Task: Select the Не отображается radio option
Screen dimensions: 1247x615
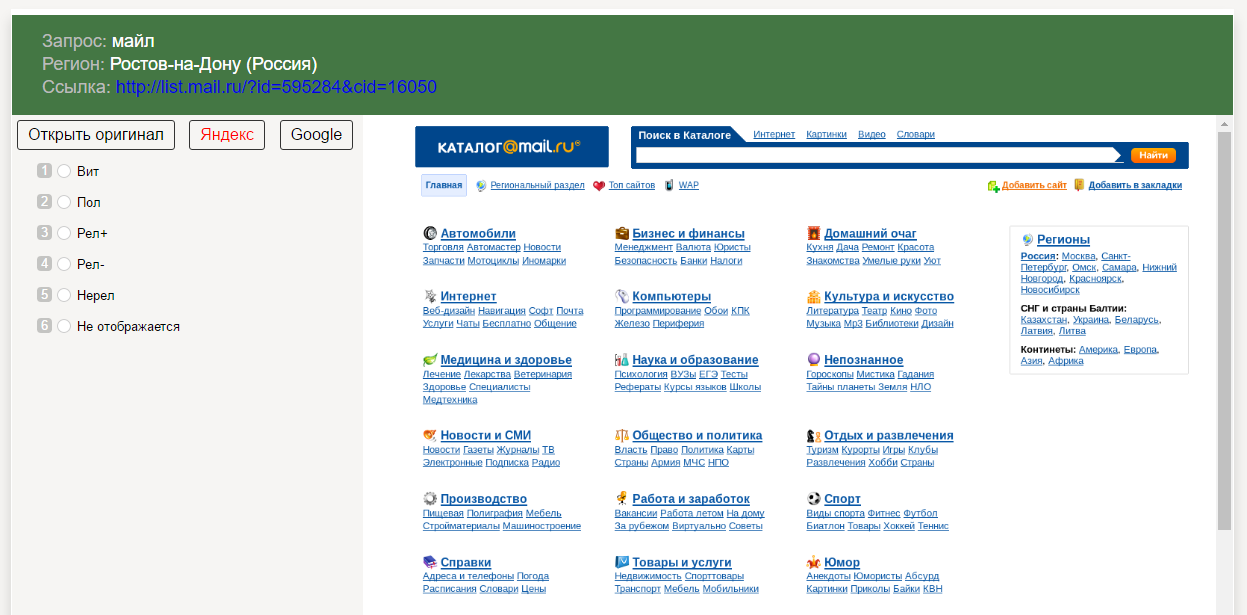Action: pos(64,326)
